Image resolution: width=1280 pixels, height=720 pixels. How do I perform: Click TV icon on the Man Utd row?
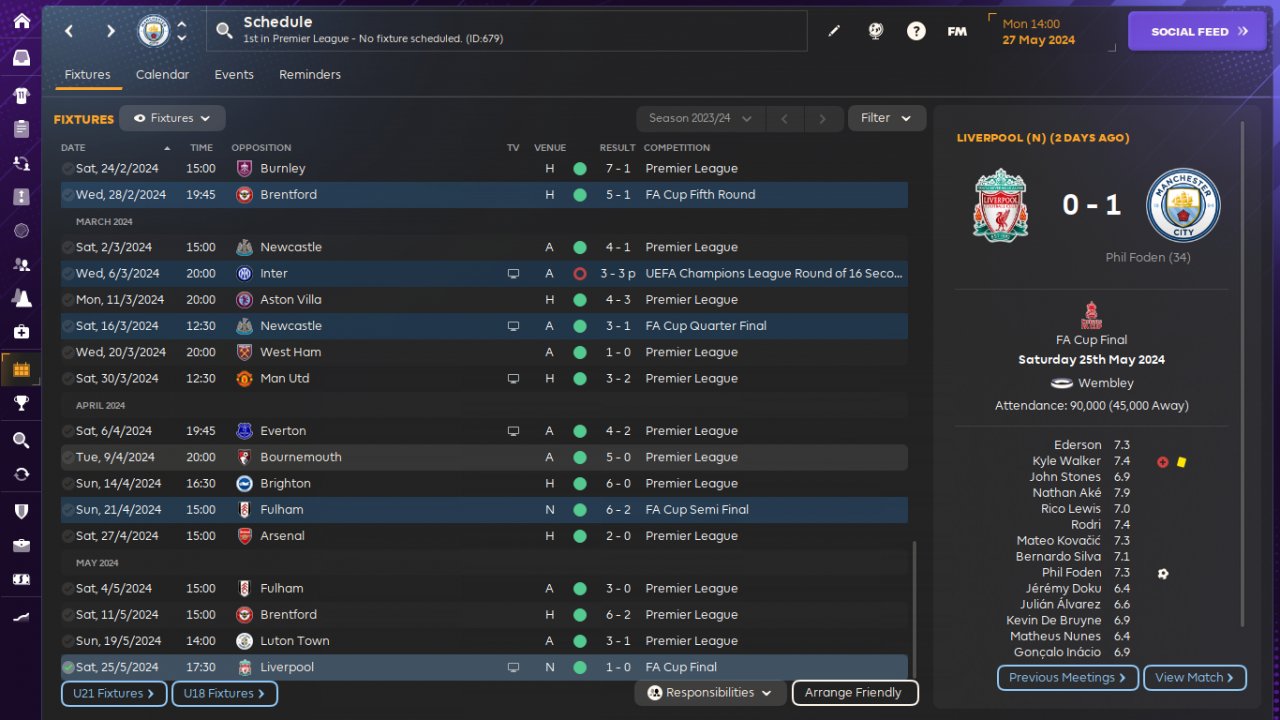point(513,378)
